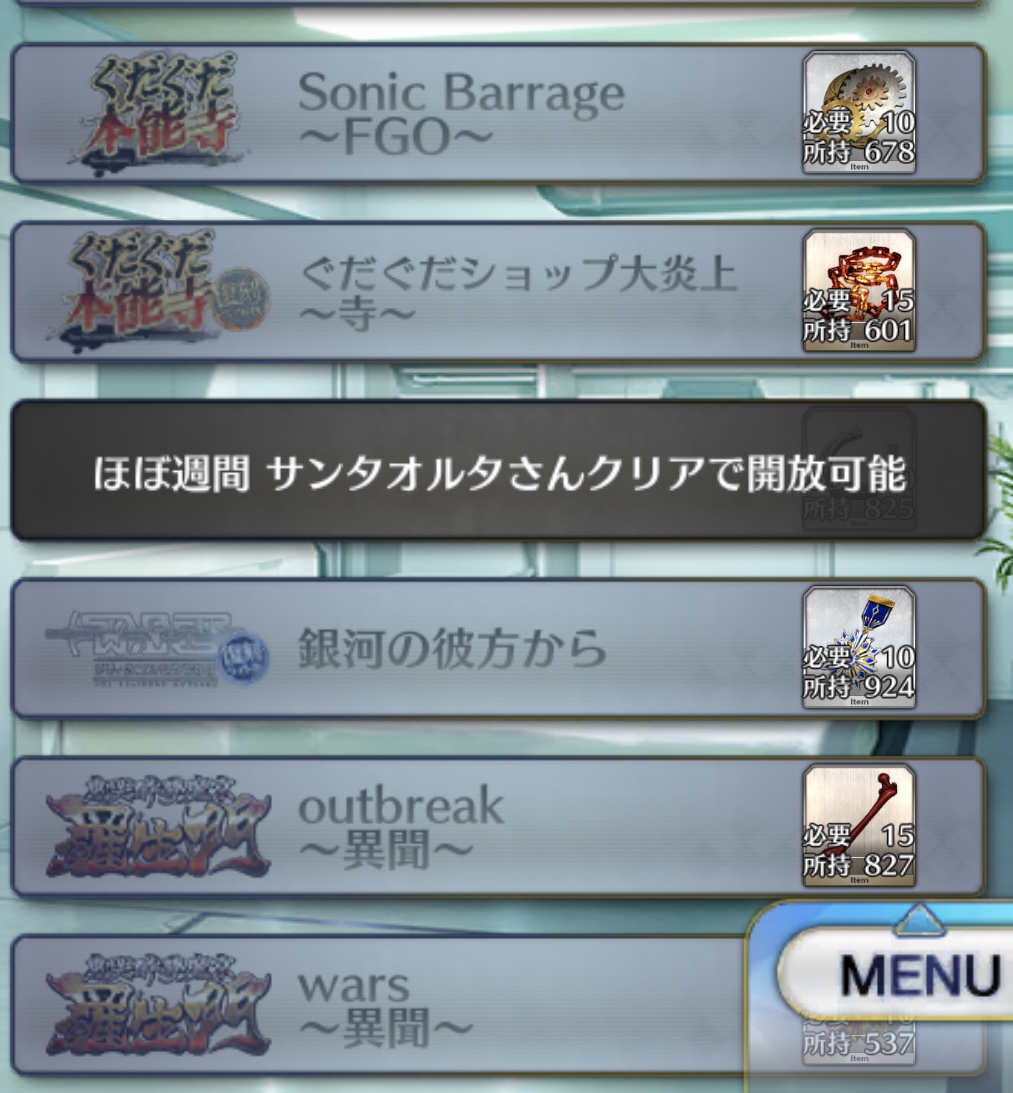Screen dimensions: 1013x1093
Task: Tap the Honnoji rerun logo on the shop row
Action: [x=159, y=290]
